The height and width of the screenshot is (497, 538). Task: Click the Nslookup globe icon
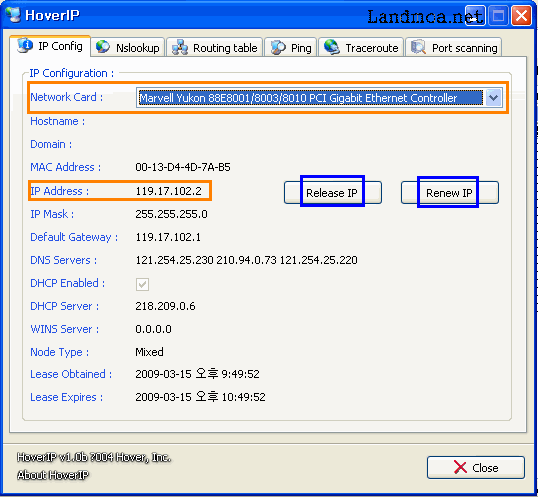(x=103, y=47)
